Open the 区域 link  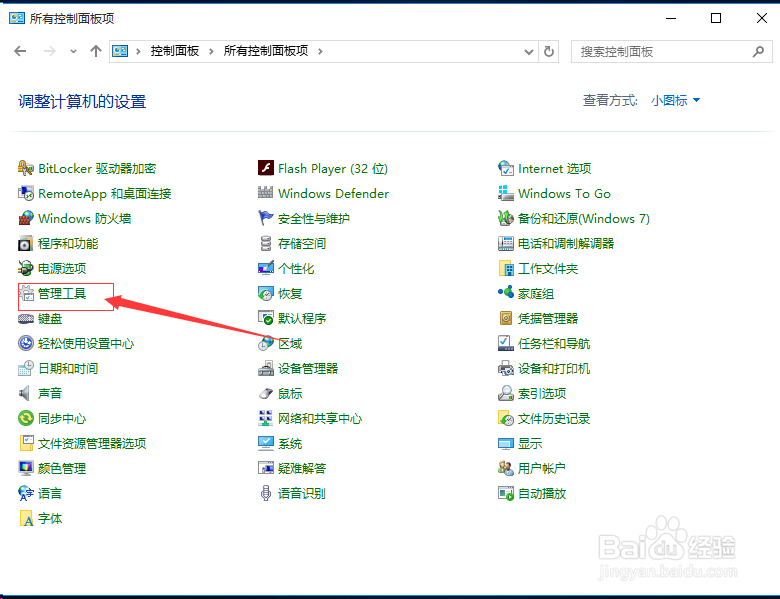click(x=290, y=343)
